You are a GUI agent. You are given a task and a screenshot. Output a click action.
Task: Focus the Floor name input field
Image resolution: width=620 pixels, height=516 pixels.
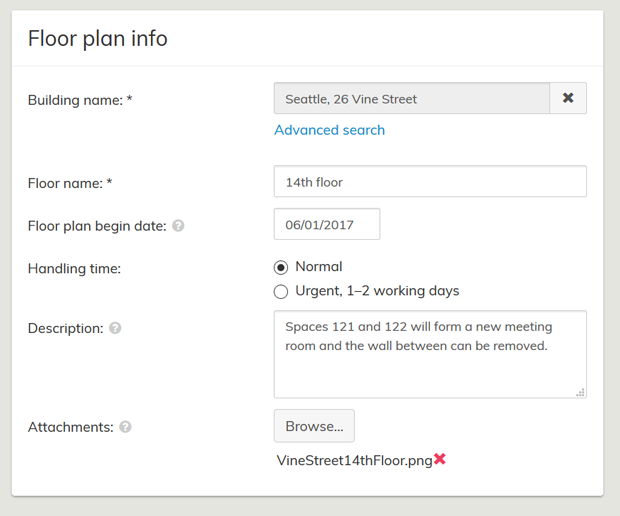(x=430, y=182)
